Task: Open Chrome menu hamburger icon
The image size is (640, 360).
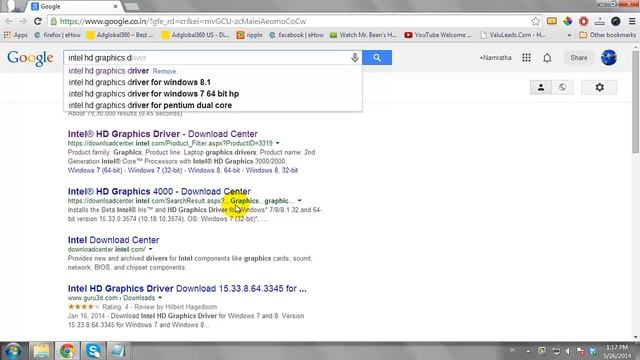Action: pos(632,21)
